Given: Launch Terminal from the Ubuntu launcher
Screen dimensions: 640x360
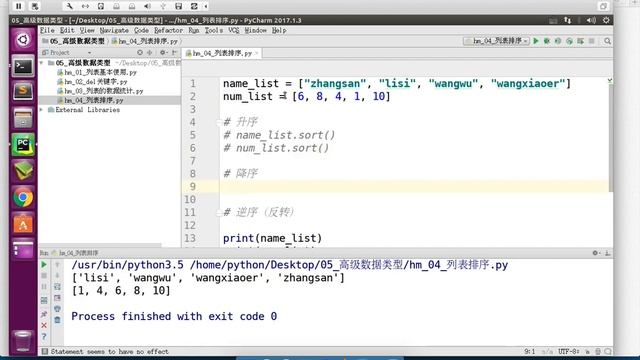Looking at the screenshot, I should click(x=23, y=66).
